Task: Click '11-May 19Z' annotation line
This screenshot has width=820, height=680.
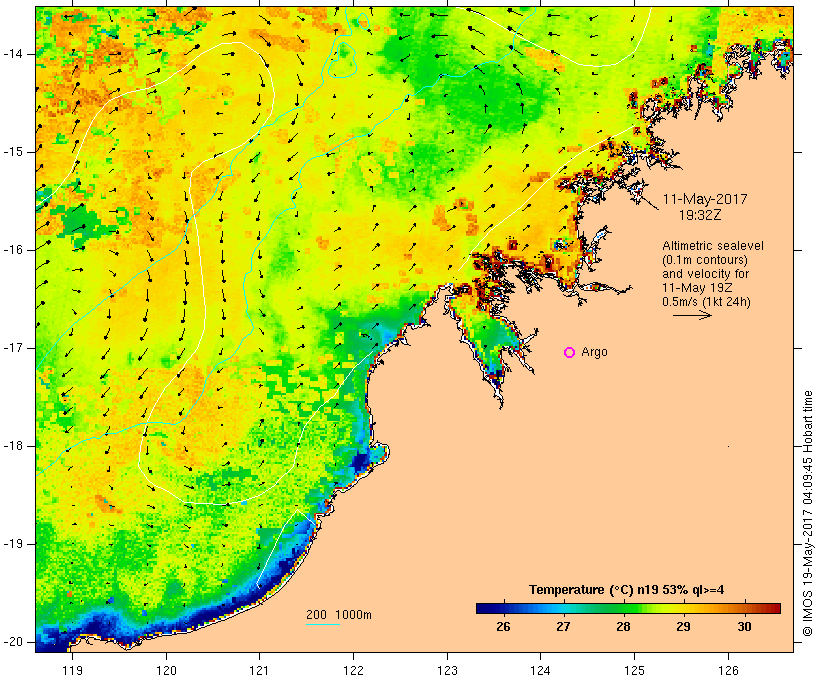Action: pyautogui.click(x=697, y=288)
